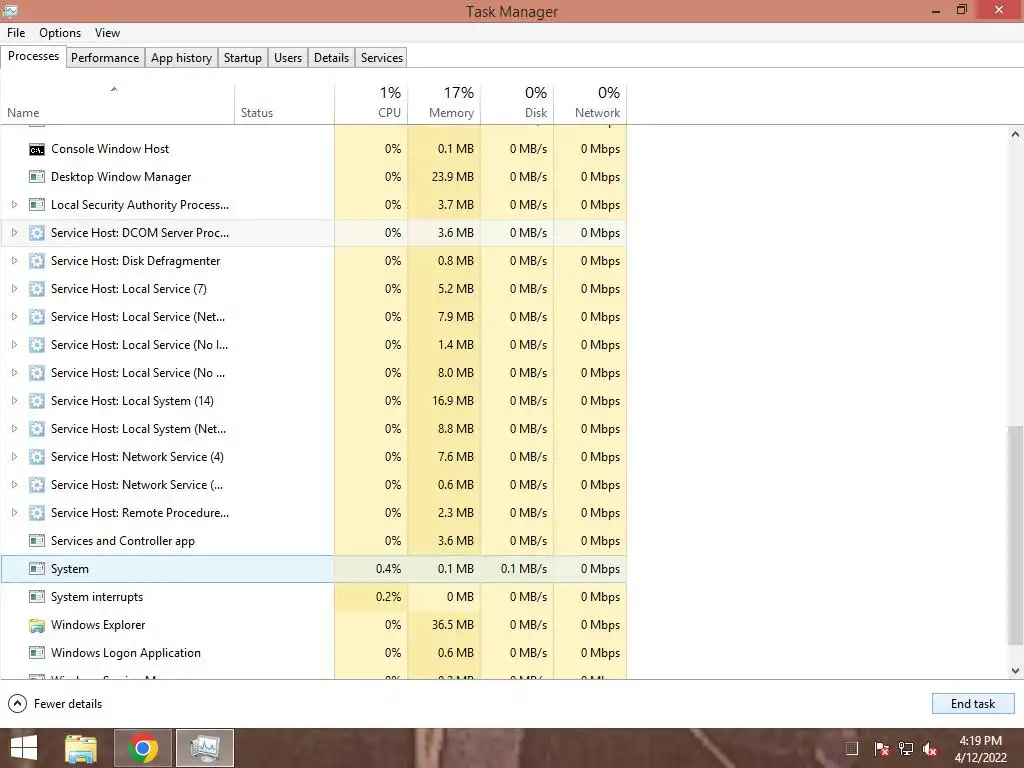The width and height of the screenshot is (1024, 768).
Task: Click the gear icon for Network Service (4)
Action: (x=37, y=457)
